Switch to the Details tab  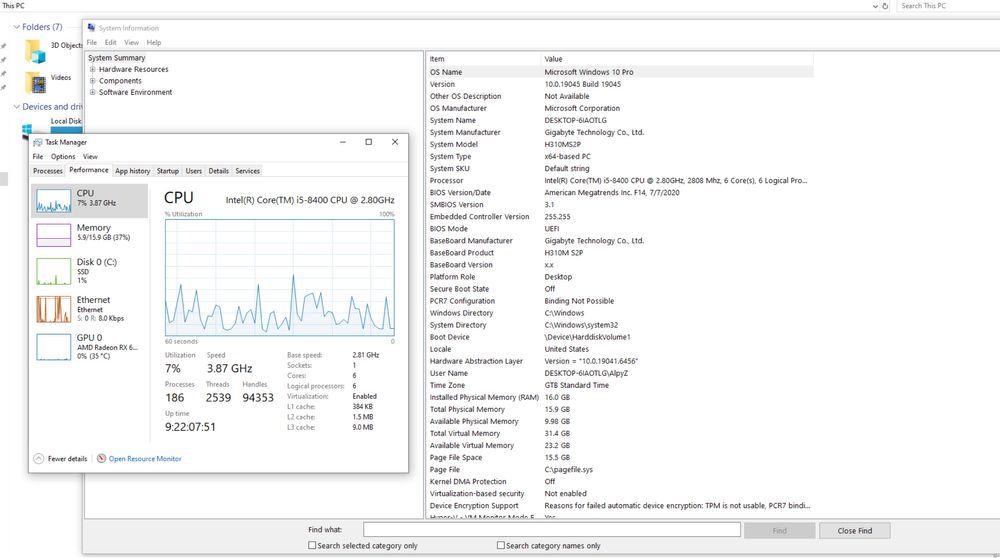tap(218, 171)
